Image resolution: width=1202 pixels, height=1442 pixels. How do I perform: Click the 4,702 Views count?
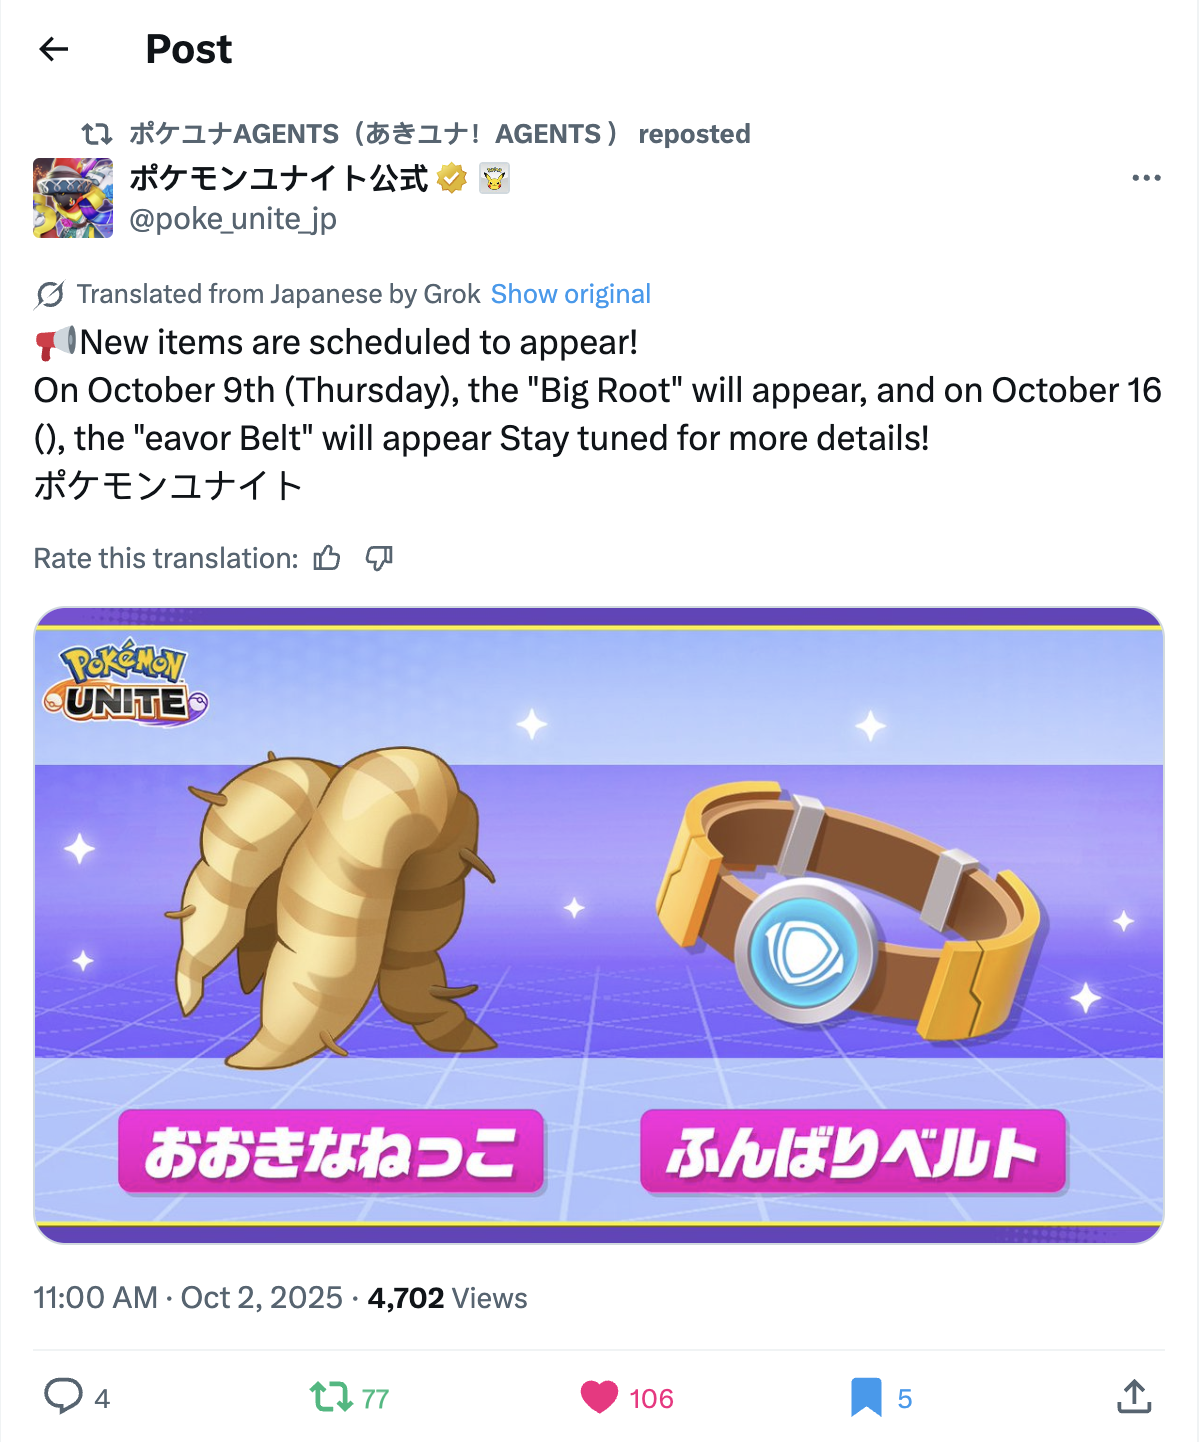point(447,1298)
